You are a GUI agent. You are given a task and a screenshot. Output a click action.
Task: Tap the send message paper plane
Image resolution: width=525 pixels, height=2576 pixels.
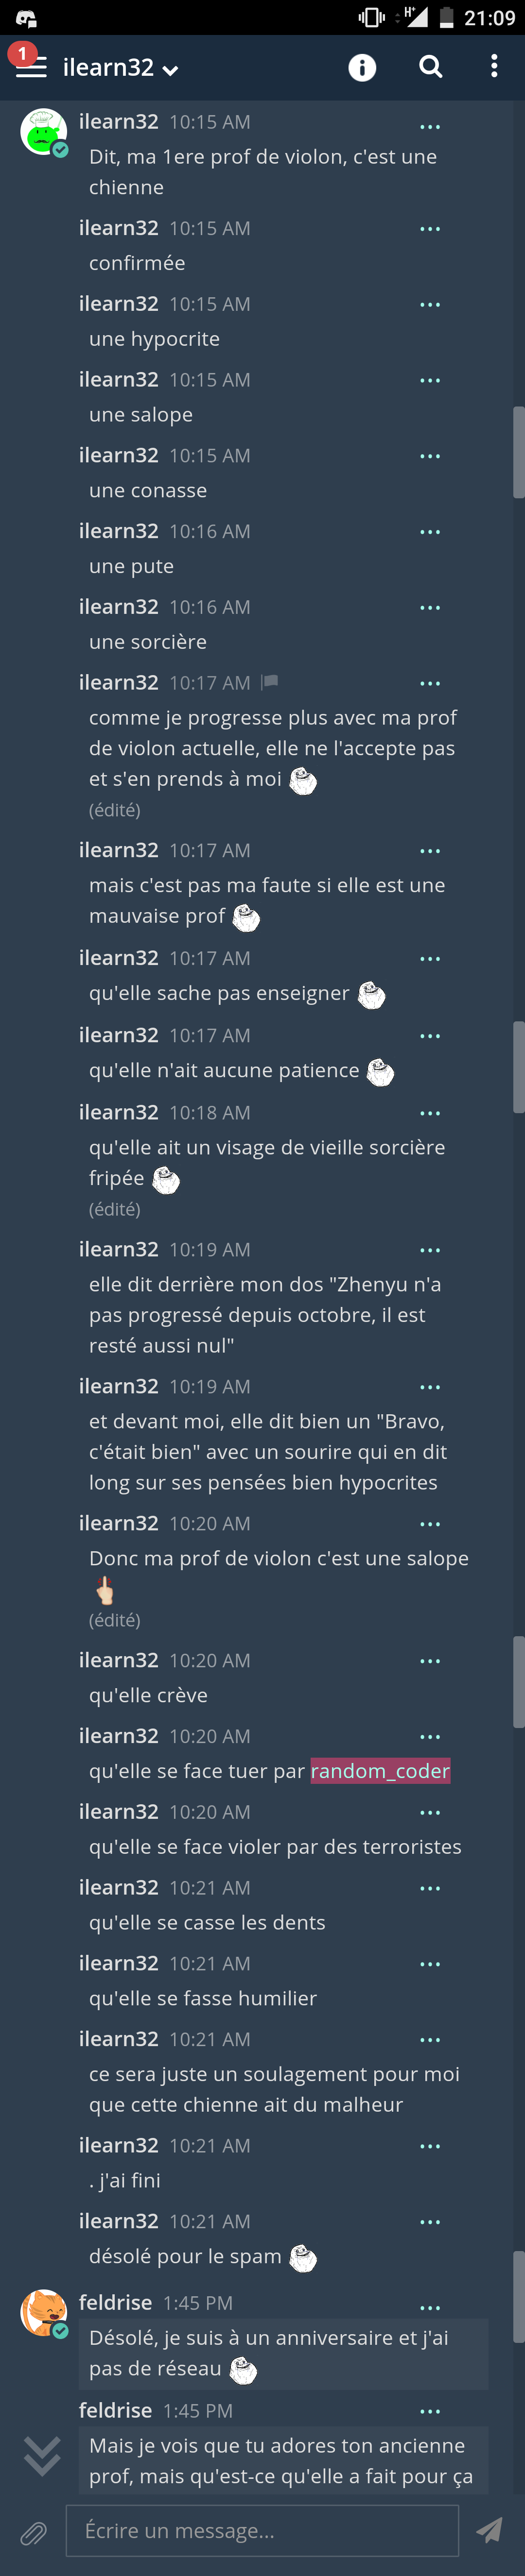click(489, 2531)
